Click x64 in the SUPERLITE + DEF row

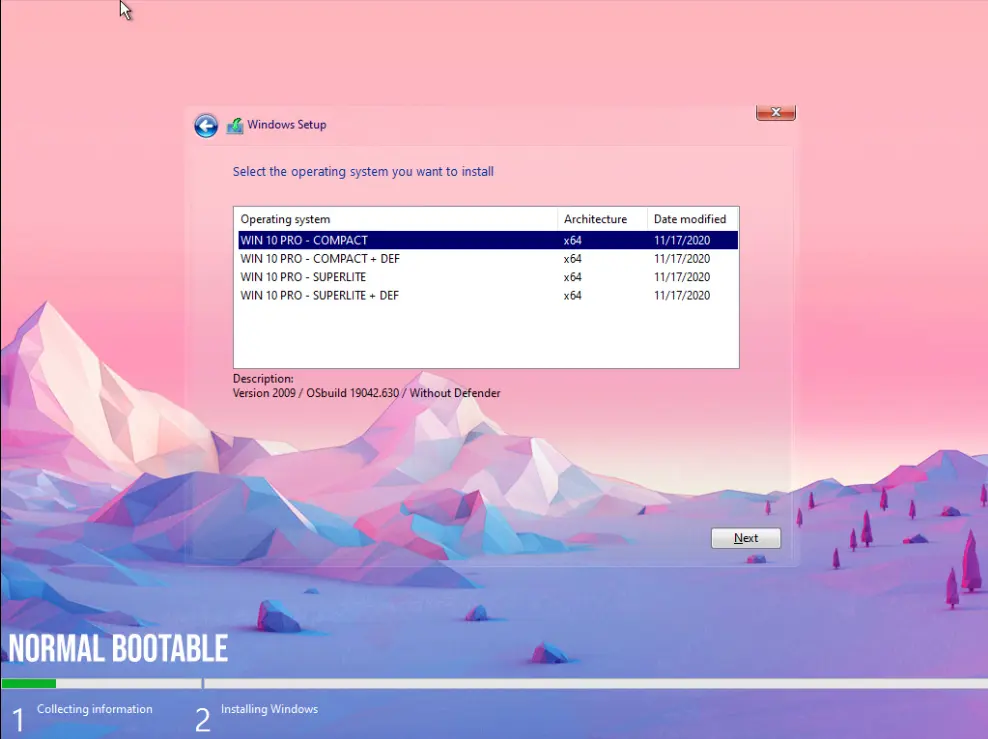(x=573, y=295)
